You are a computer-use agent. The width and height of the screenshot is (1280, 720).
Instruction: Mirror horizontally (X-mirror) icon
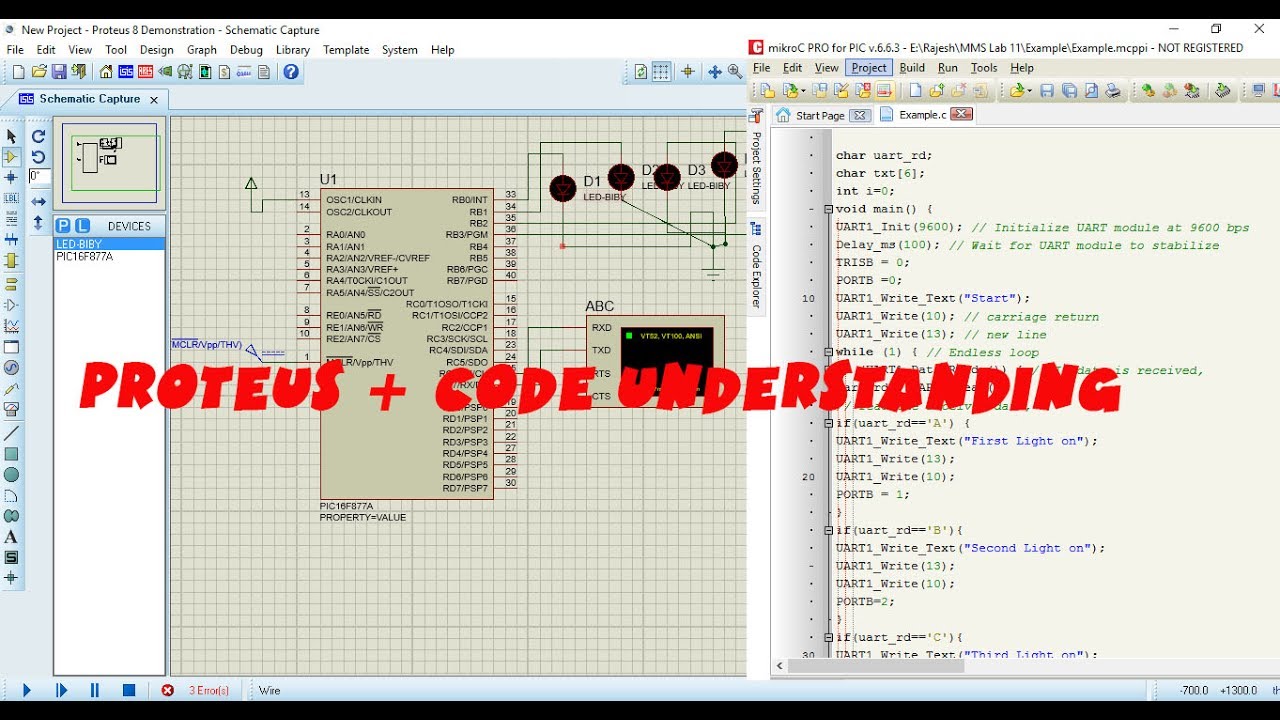pos(38,201)
